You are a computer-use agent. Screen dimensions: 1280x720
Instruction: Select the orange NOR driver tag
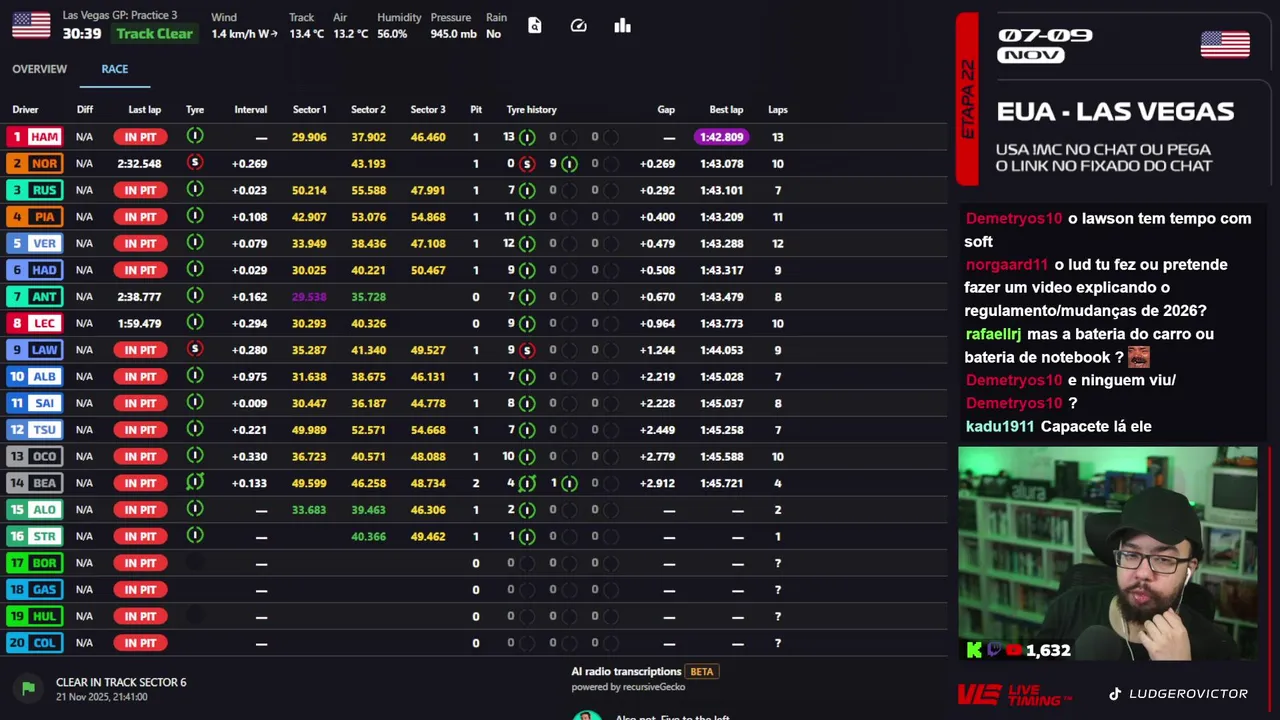pos(35,163)
